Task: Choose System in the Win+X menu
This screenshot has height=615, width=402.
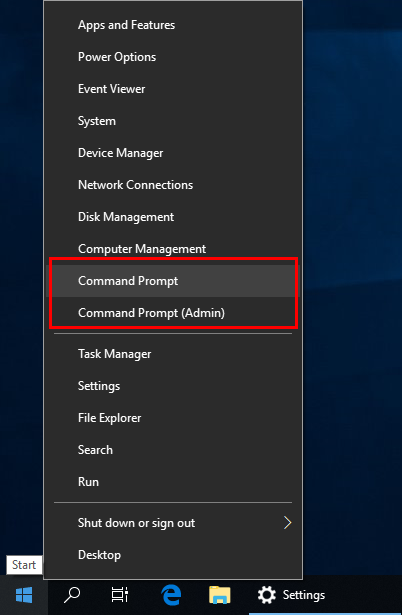Action: pyautogui.click(x=173, y=121)
